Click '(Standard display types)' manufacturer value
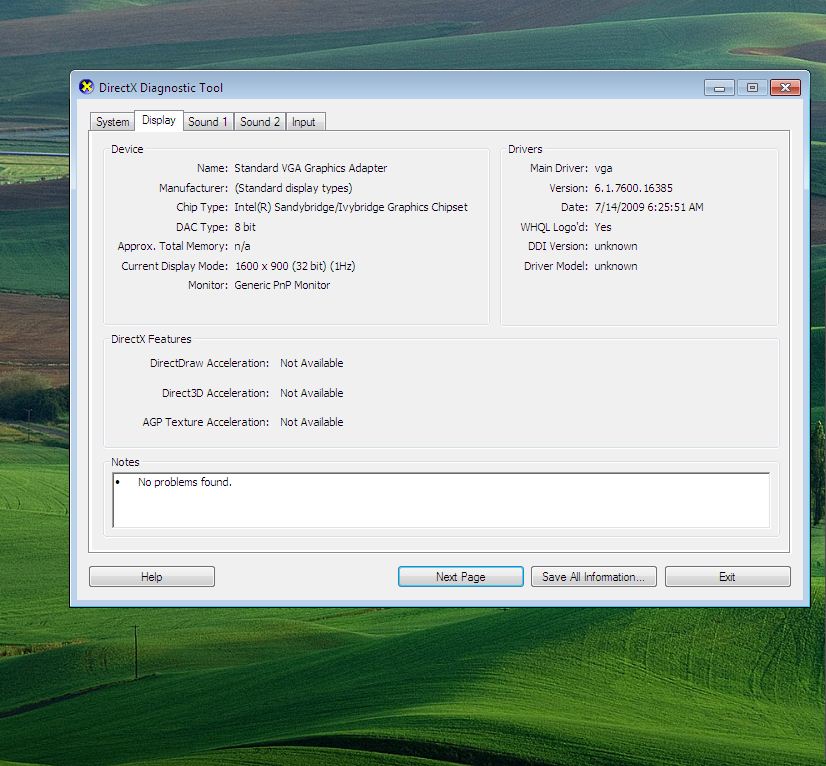The image size is (826, 766). coord(293,188)
